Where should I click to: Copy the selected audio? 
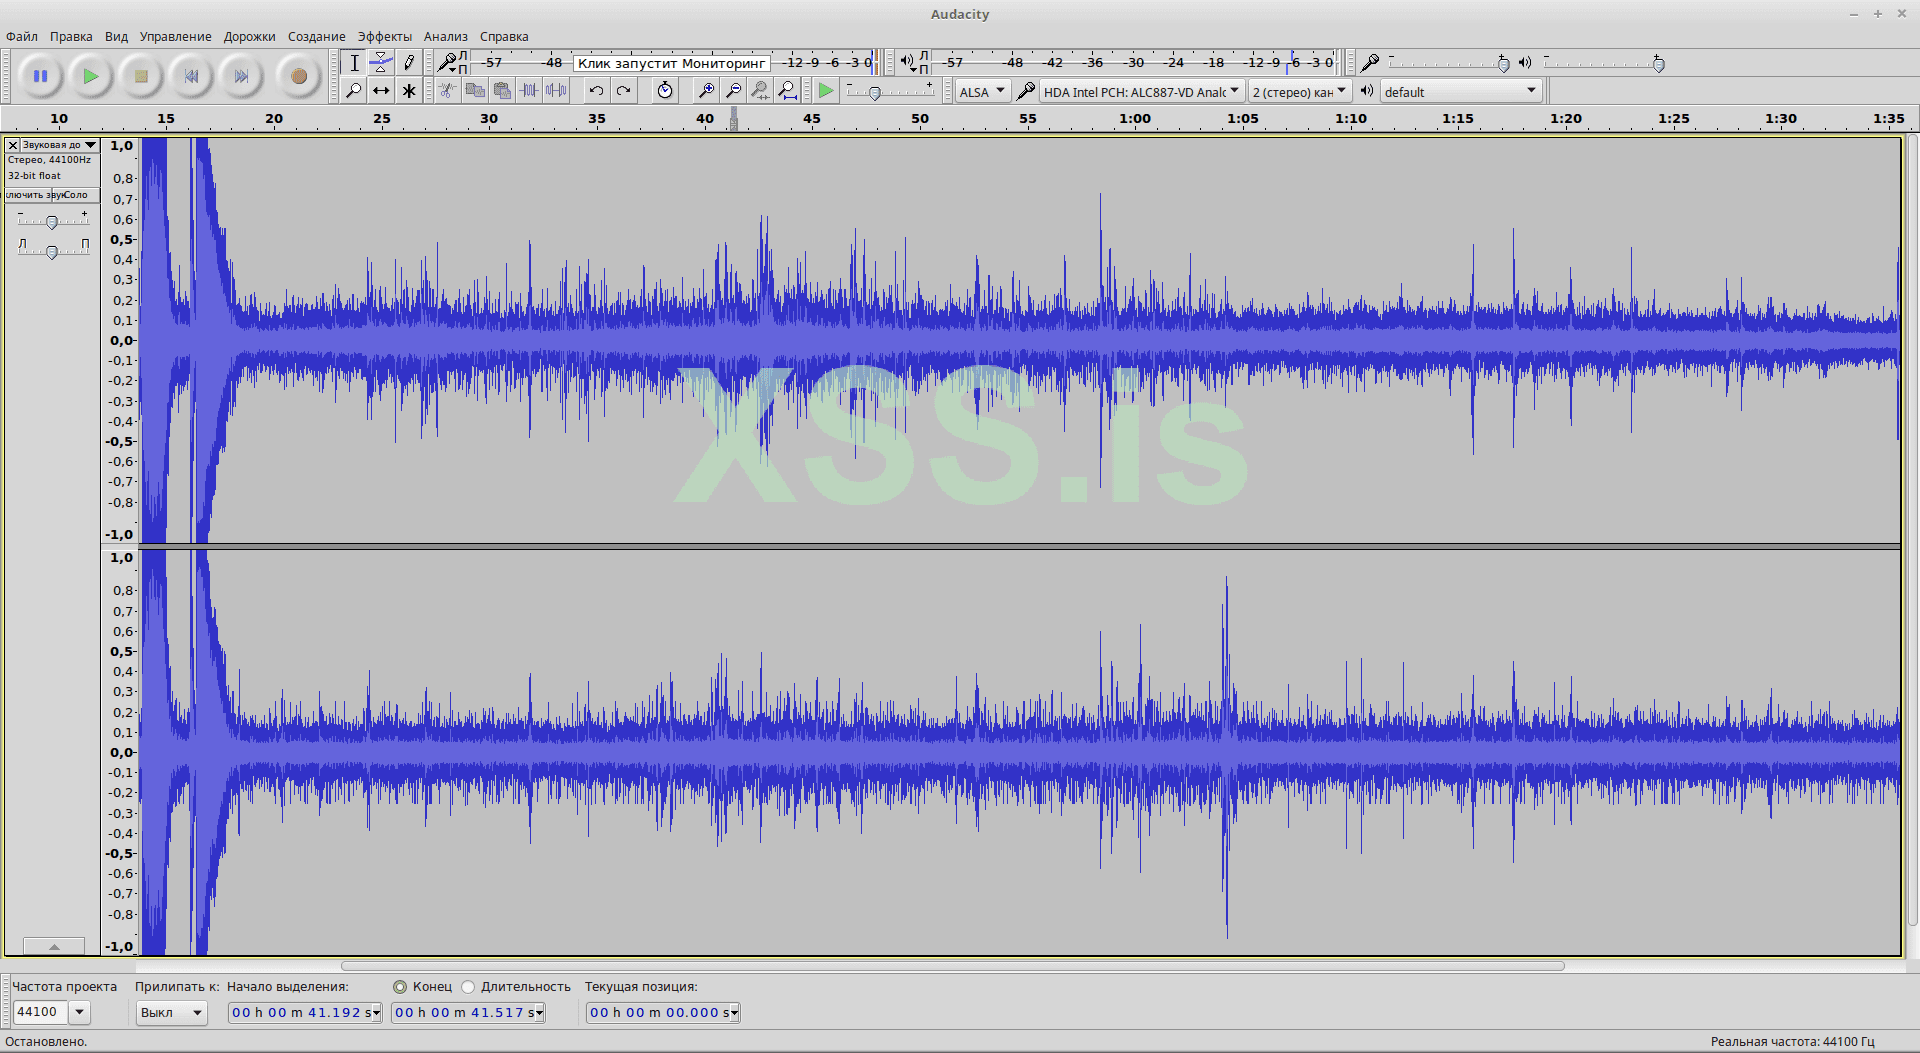[x=475, y=91]
